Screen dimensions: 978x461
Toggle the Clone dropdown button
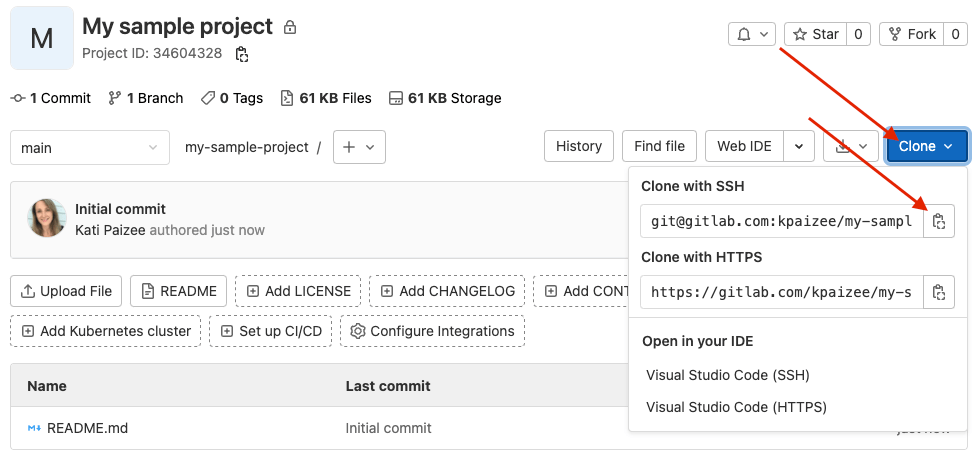pyautogui.click(x=927, y=146)
